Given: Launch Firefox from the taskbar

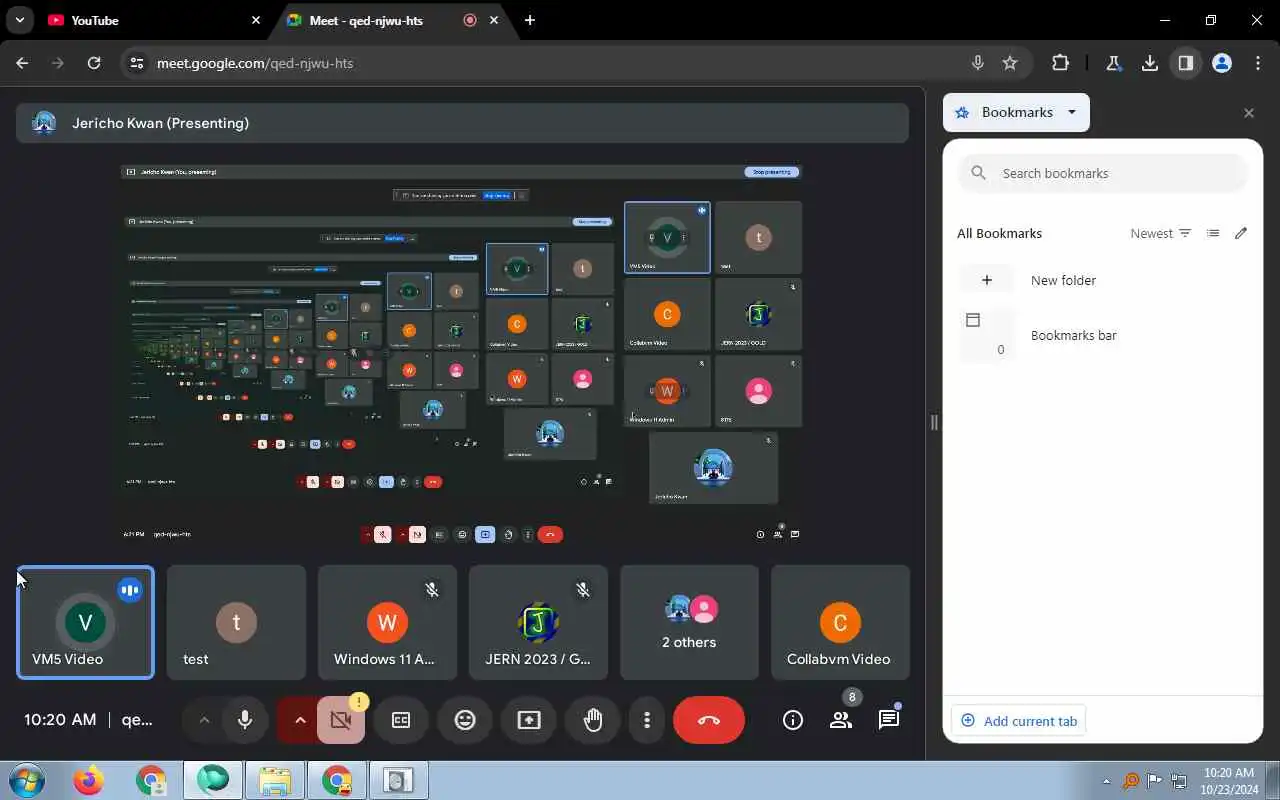Looking at the screenshot, I should tap(88, 780).
